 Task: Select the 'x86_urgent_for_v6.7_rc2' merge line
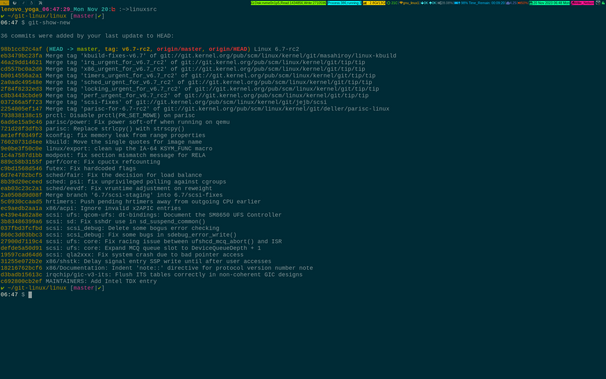coord(183,69)
